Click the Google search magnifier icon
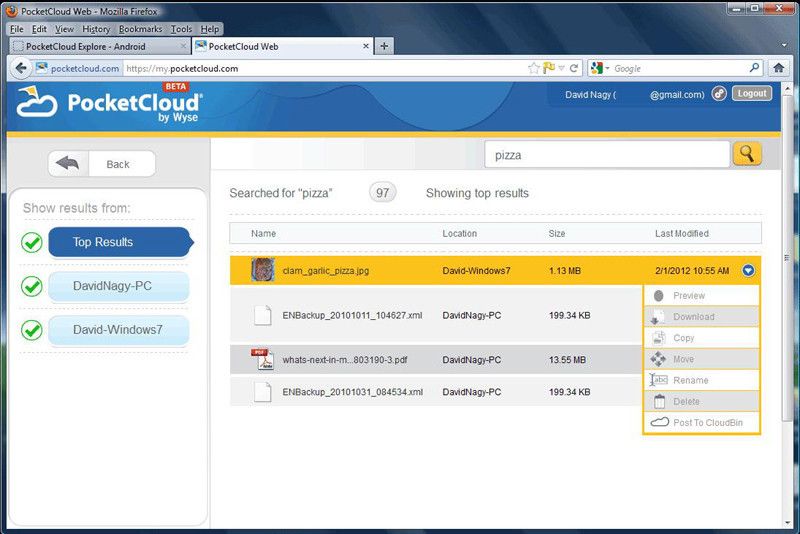 coord(754,67)
